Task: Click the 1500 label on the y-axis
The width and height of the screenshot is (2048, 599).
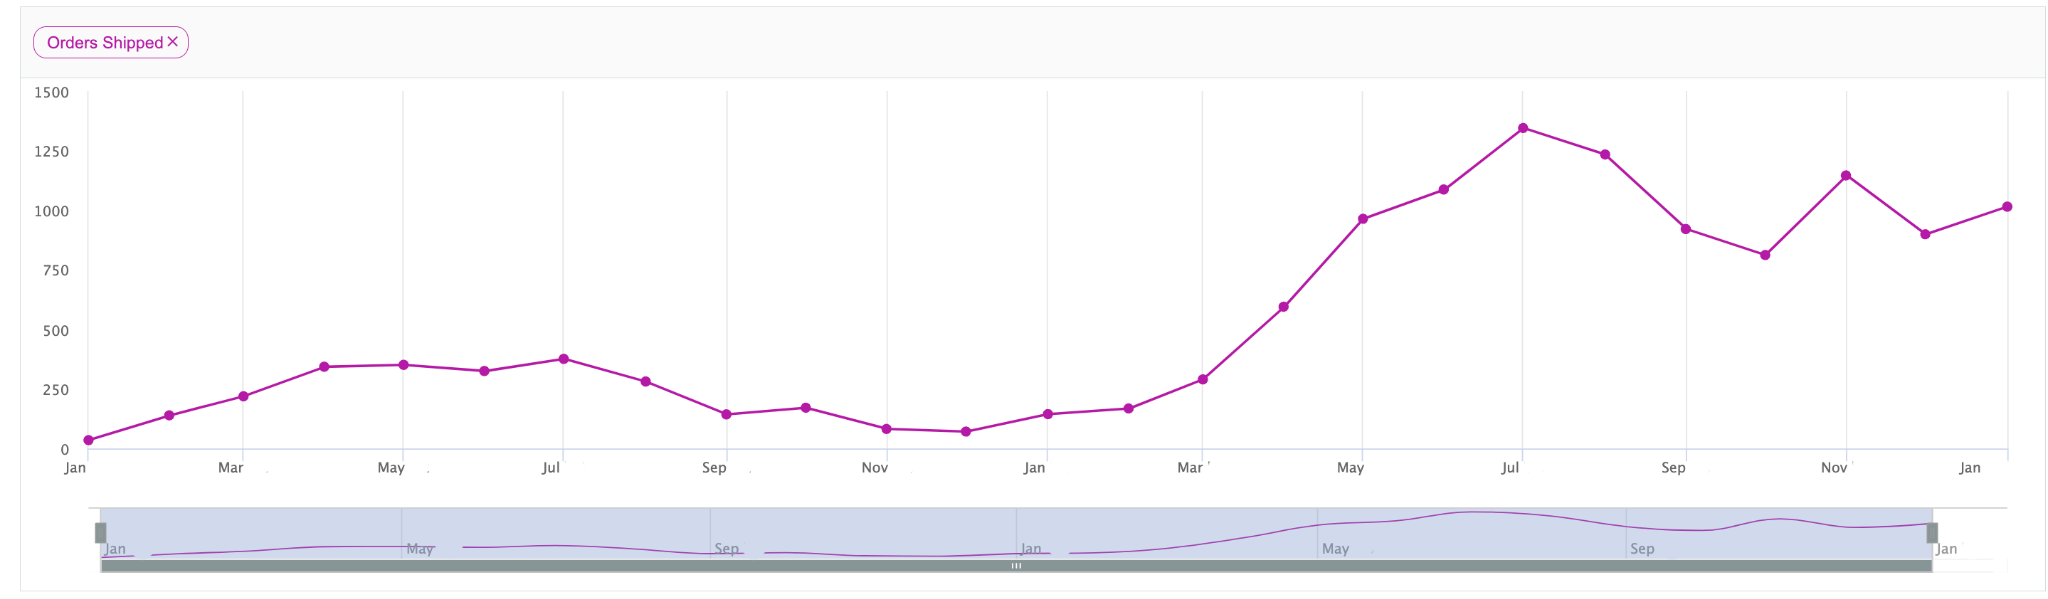Action: tap(52, 93)
